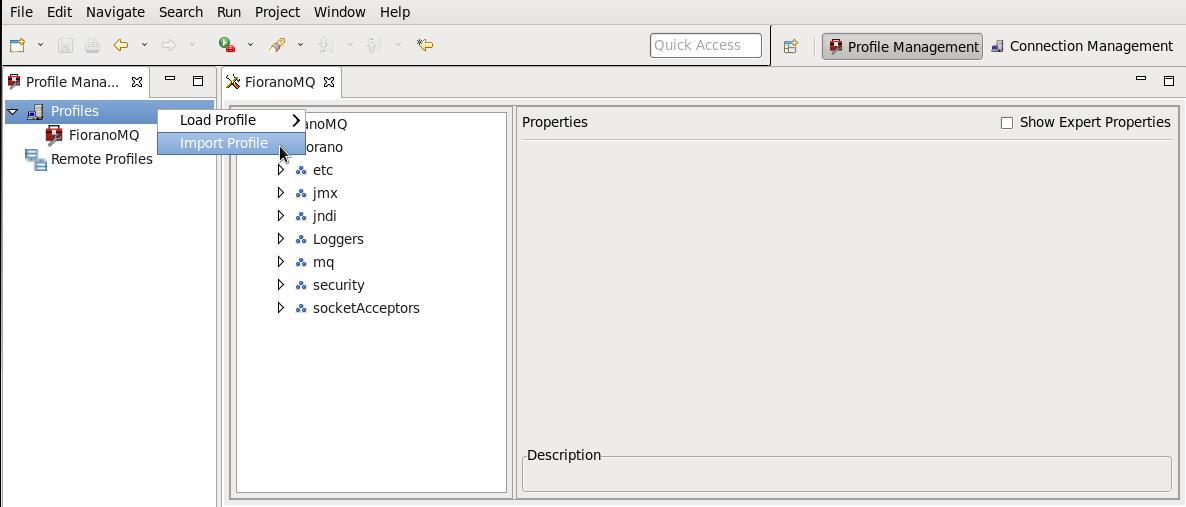Click the highlighter pen toolbar icon

[277, 45]
